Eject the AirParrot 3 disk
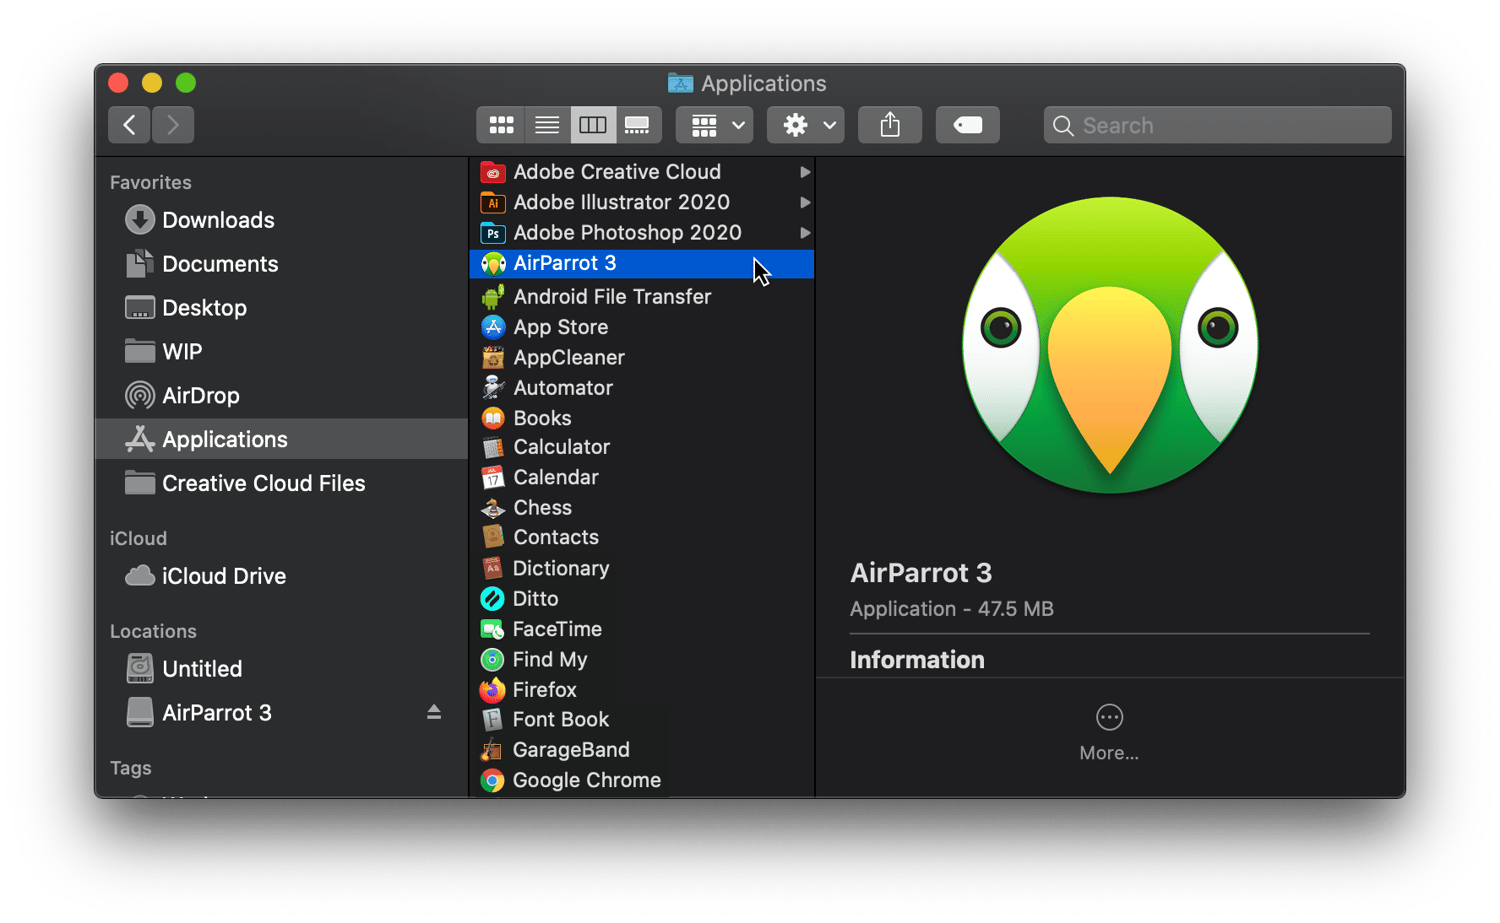Screen dimensions: 1500x923 (433, 711)
